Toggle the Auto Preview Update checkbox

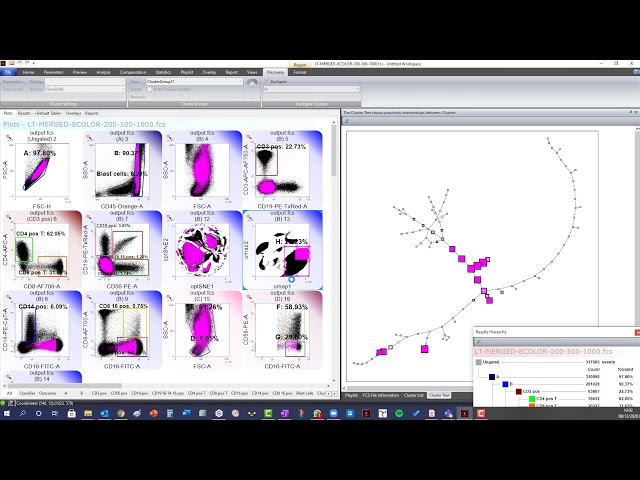(x=149, y=89)
